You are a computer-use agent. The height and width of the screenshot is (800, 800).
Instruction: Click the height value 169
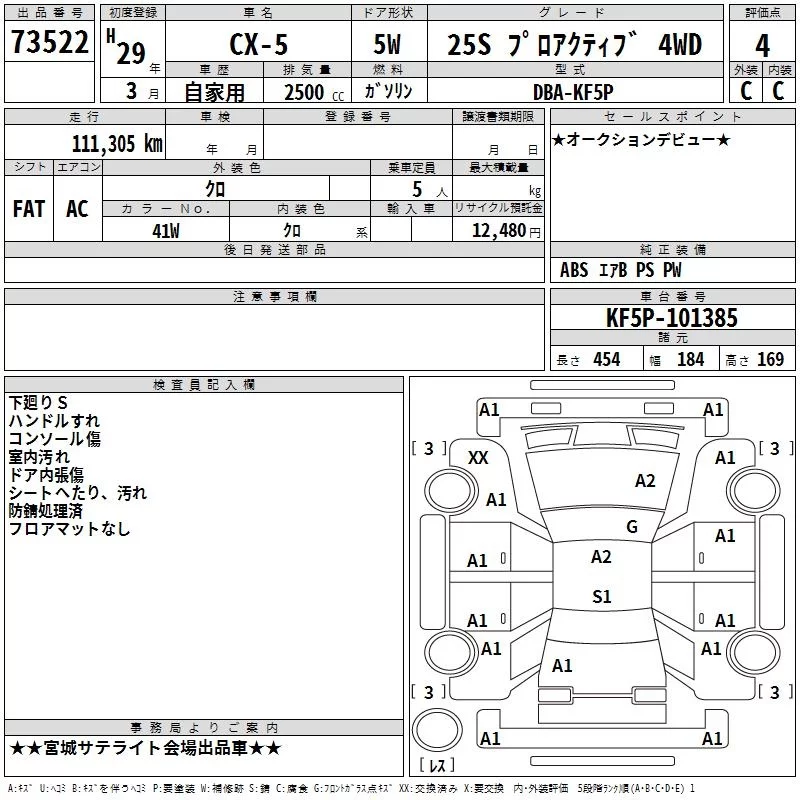(770, 359)
